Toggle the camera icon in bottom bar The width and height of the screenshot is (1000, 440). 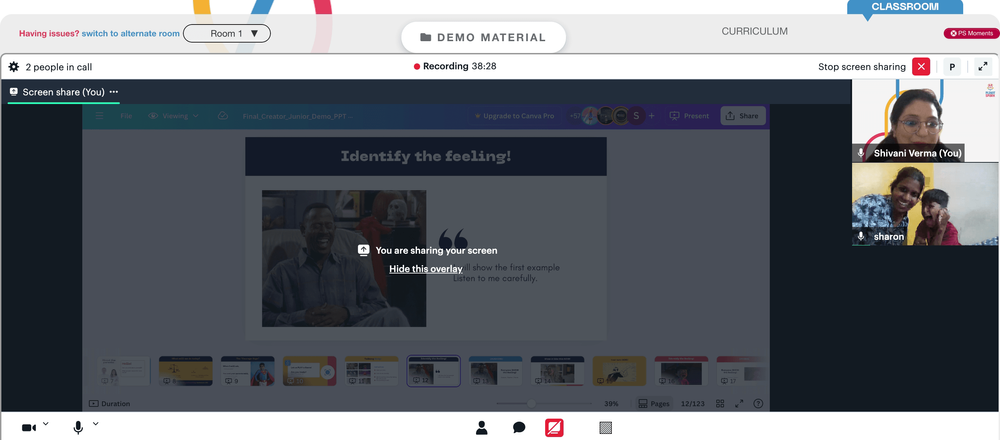click(x=29, y=428)
